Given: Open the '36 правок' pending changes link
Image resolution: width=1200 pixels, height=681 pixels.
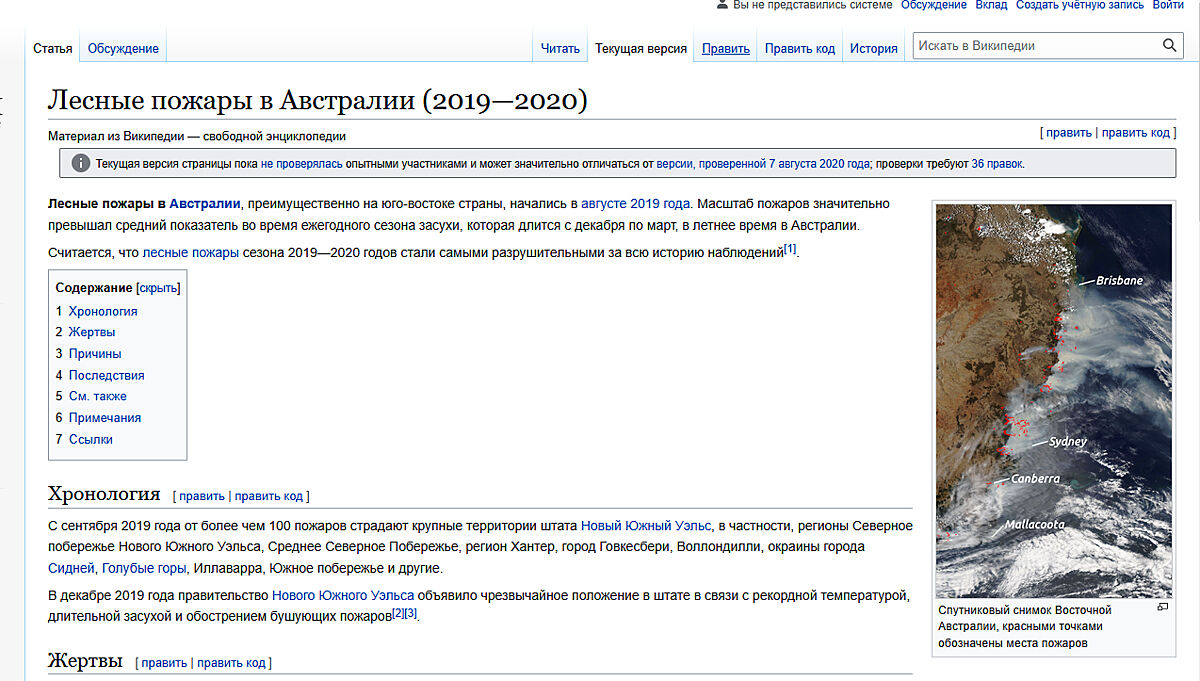Looking at the screenshot, I should [x=997, y=164].
